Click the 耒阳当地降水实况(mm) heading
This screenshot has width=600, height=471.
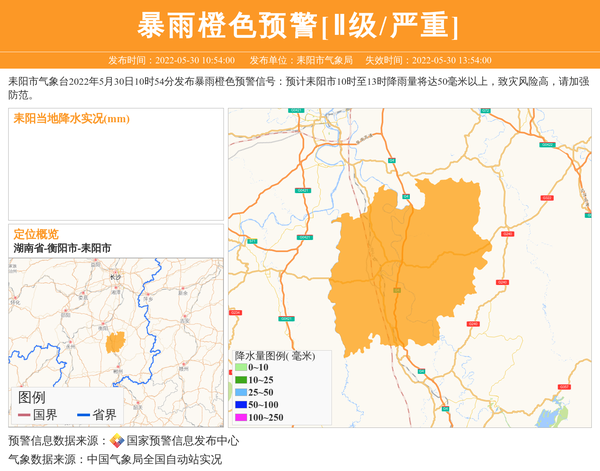tap(72, 119)
